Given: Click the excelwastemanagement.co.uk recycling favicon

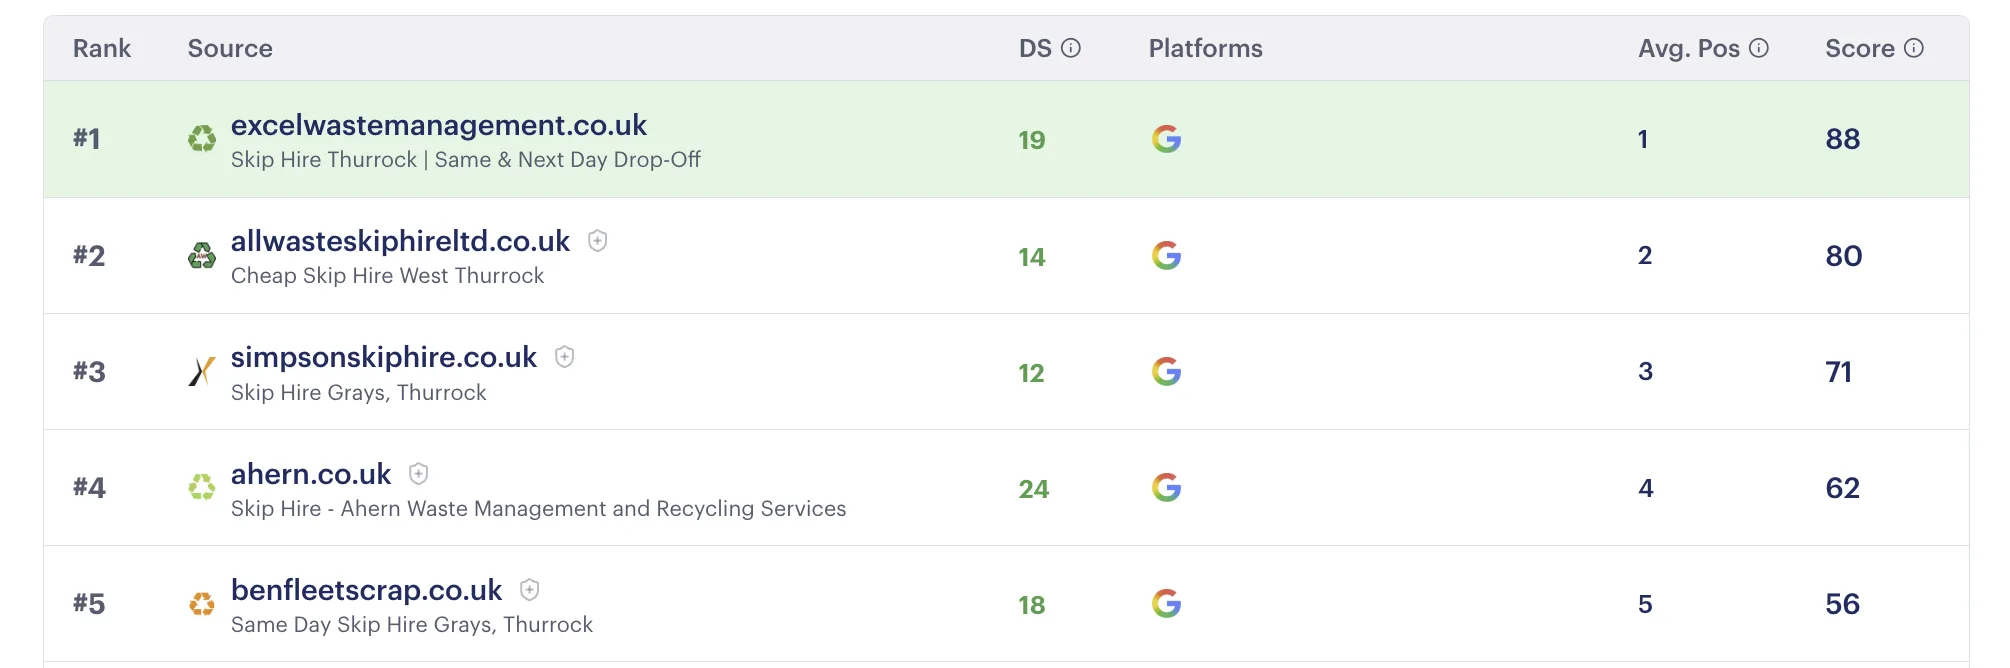Looking at the screenshot, I should pos(203,140).
